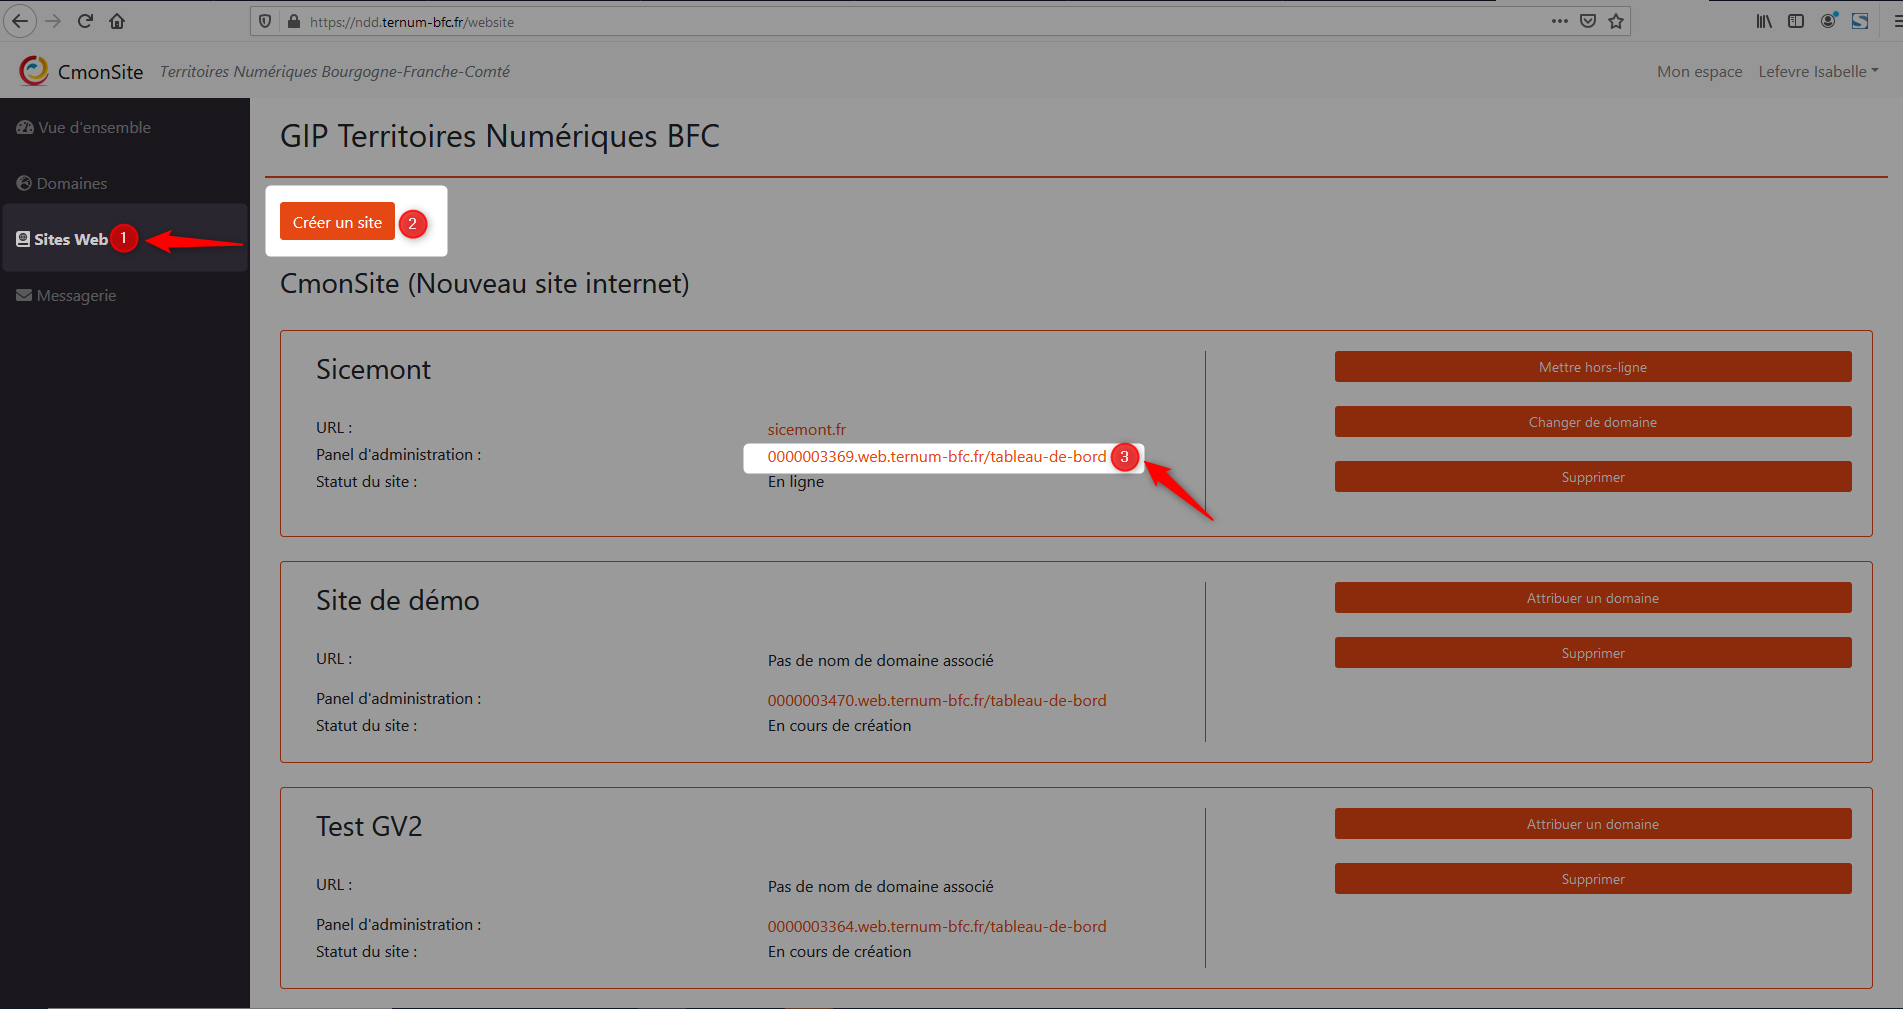Expand the Lefevre Isabelle user dropdown
1903x1009 pixels.
coord(1818,71)
